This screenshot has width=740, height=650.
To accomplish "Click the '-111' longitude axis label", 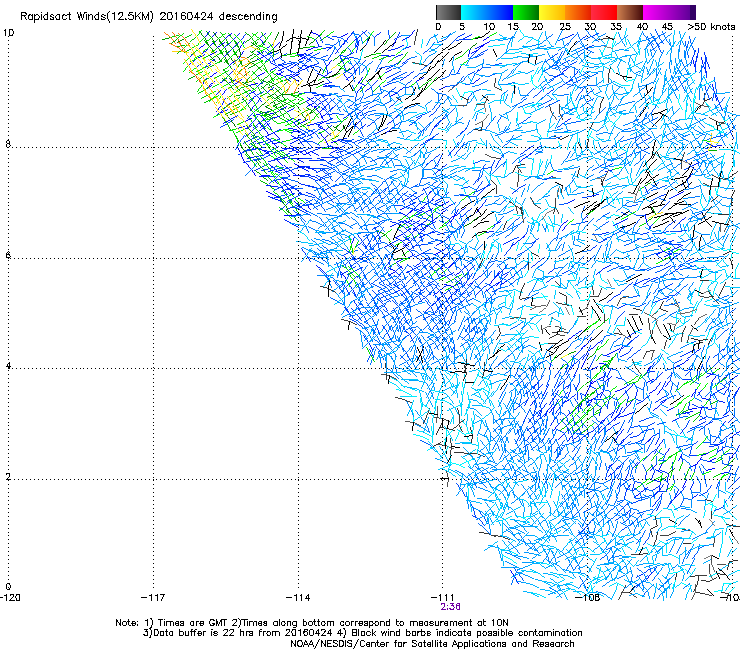I will tap(442, 598).
